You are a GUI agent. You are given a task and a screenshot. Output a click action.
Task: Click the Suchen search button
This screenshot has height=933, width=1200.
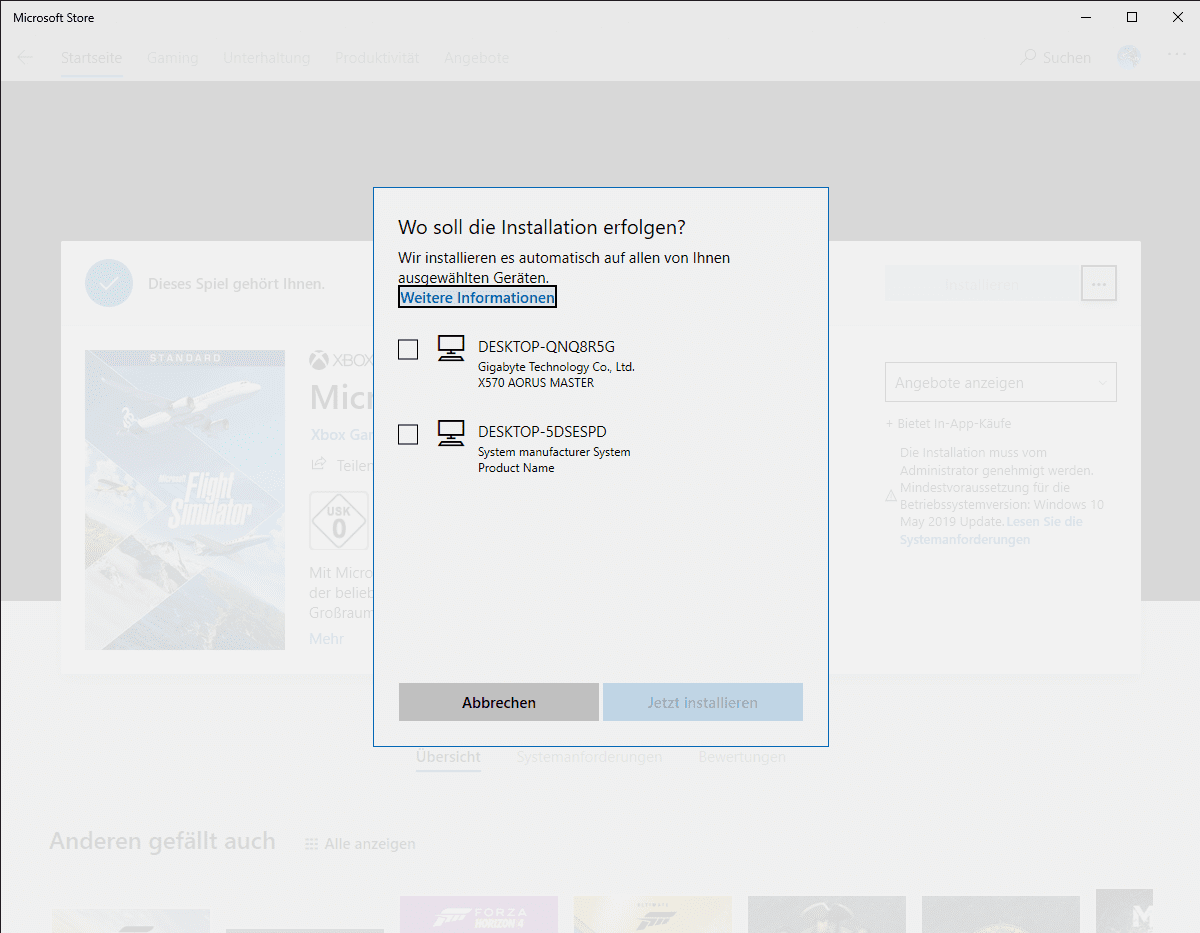click(x=1055, y=58)
